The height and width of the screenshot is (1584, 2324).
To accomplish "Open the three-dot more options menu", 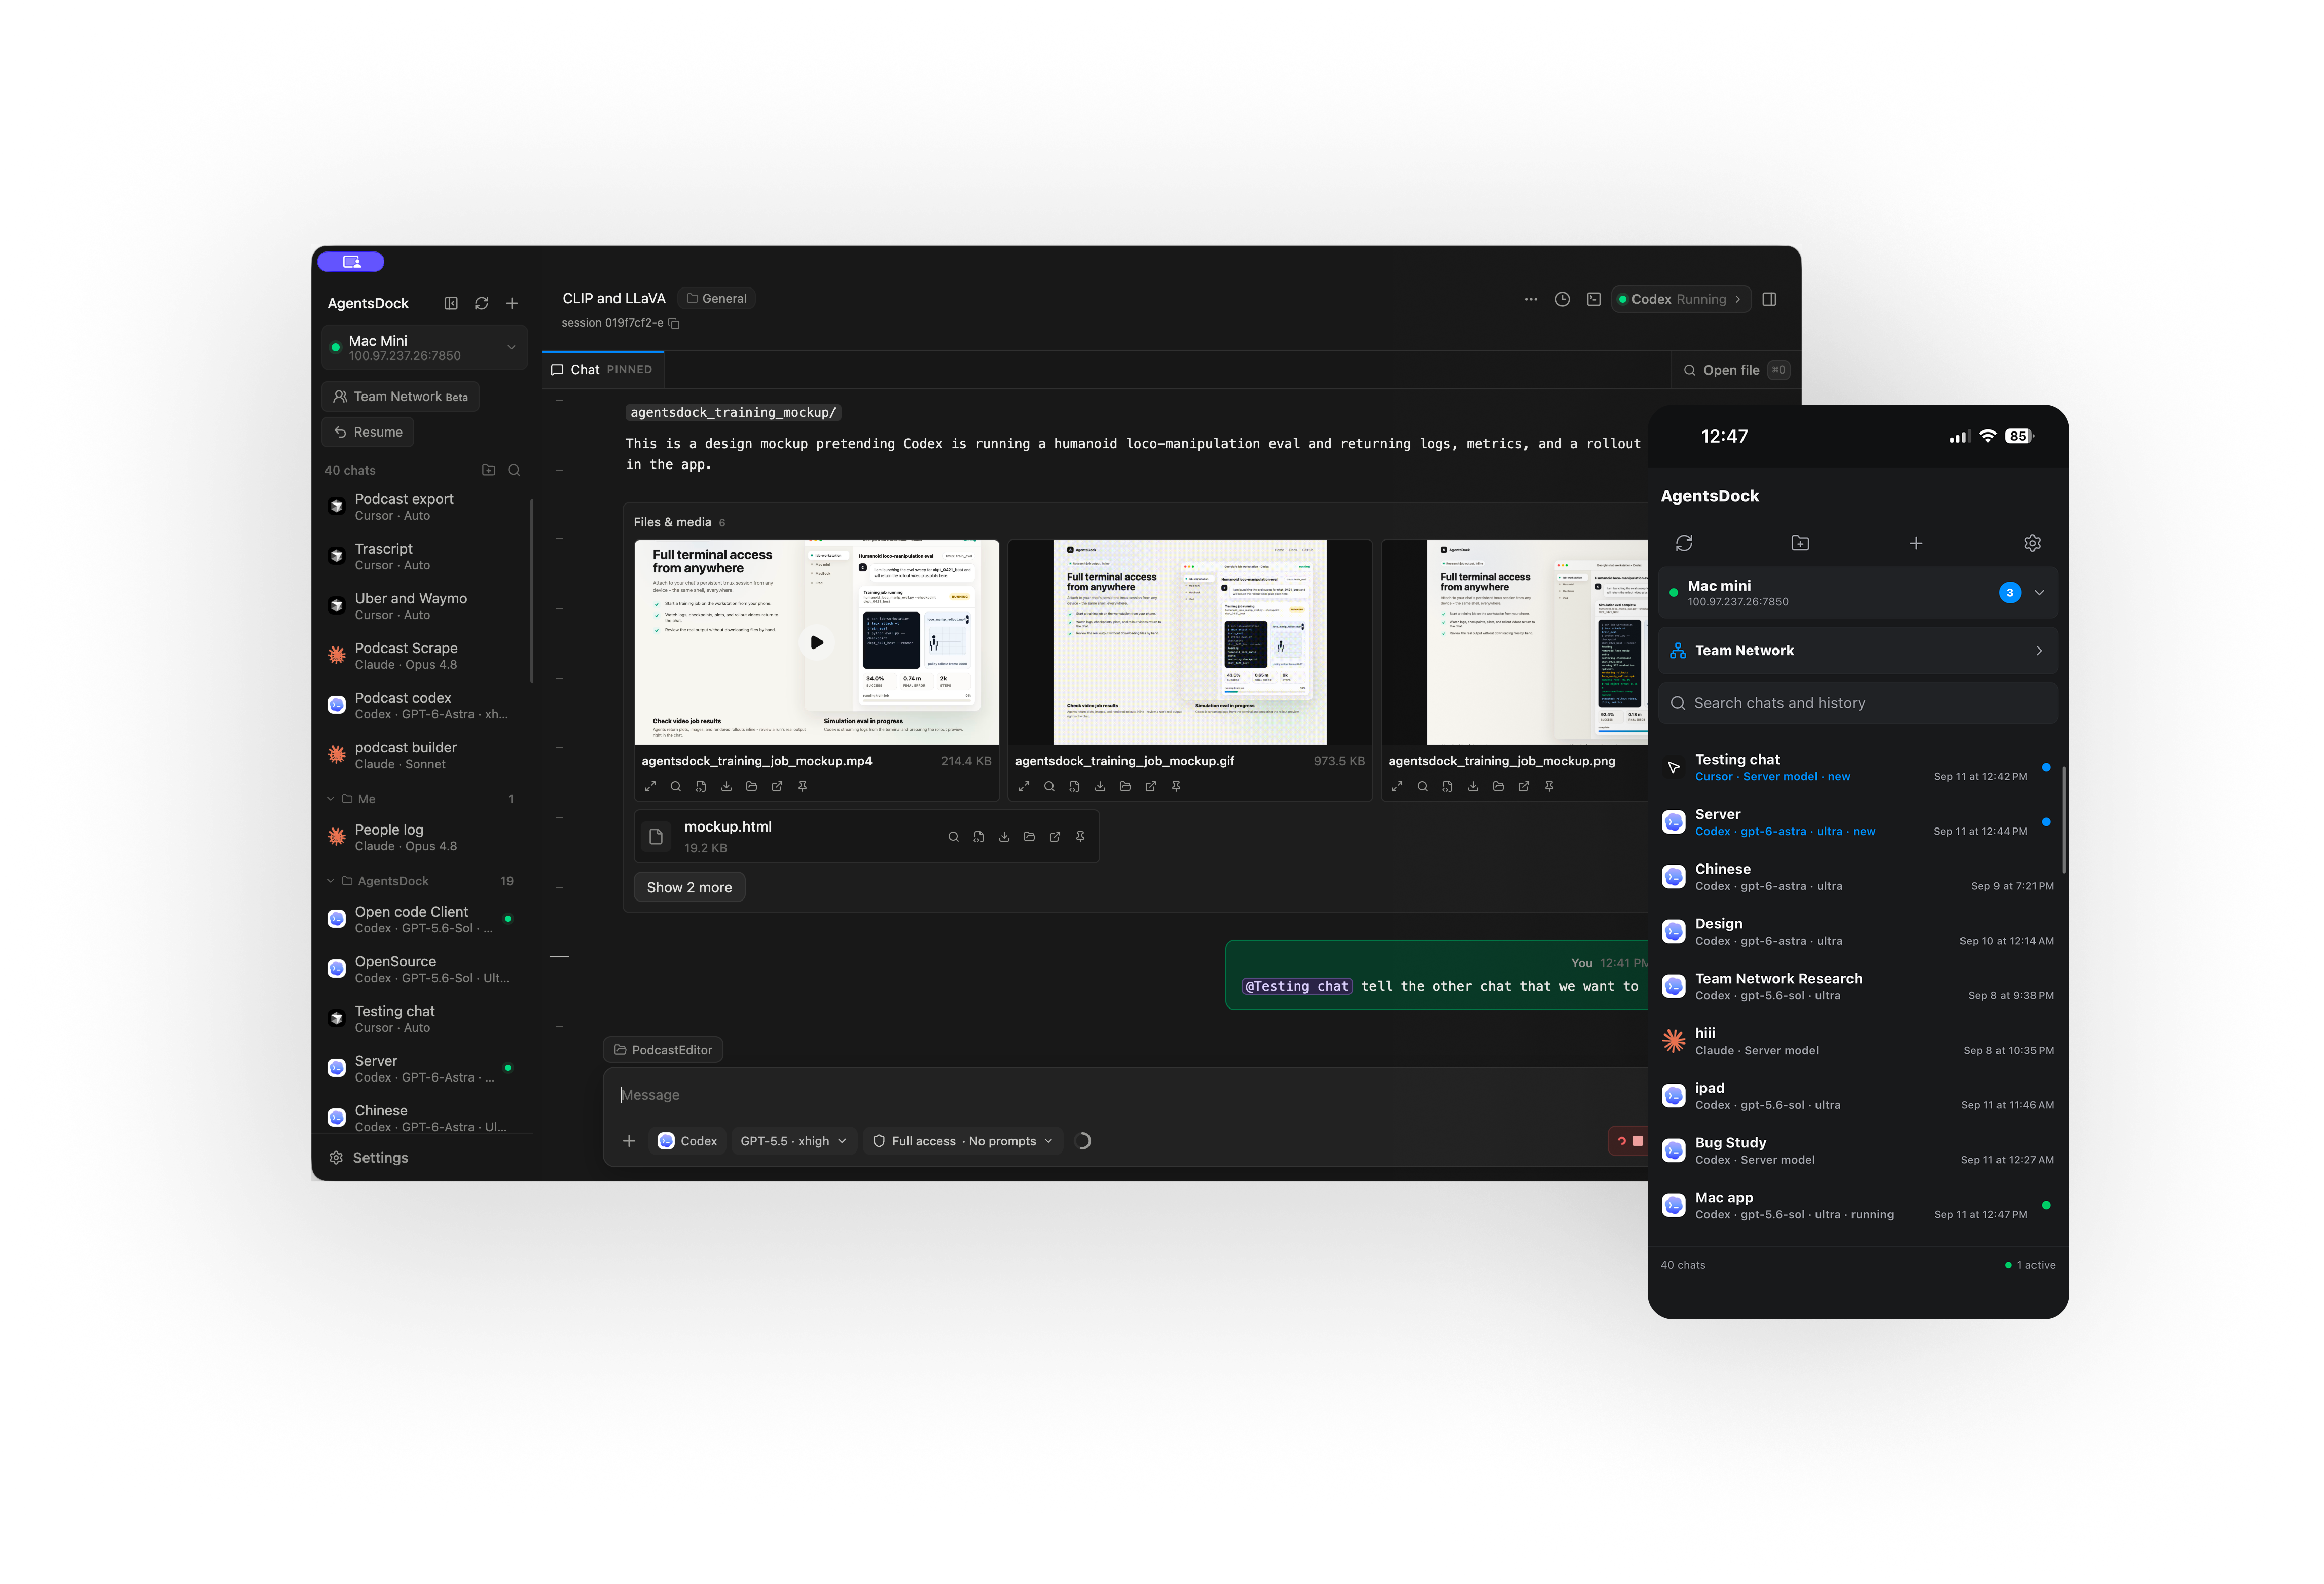I will coord(1531,299).
